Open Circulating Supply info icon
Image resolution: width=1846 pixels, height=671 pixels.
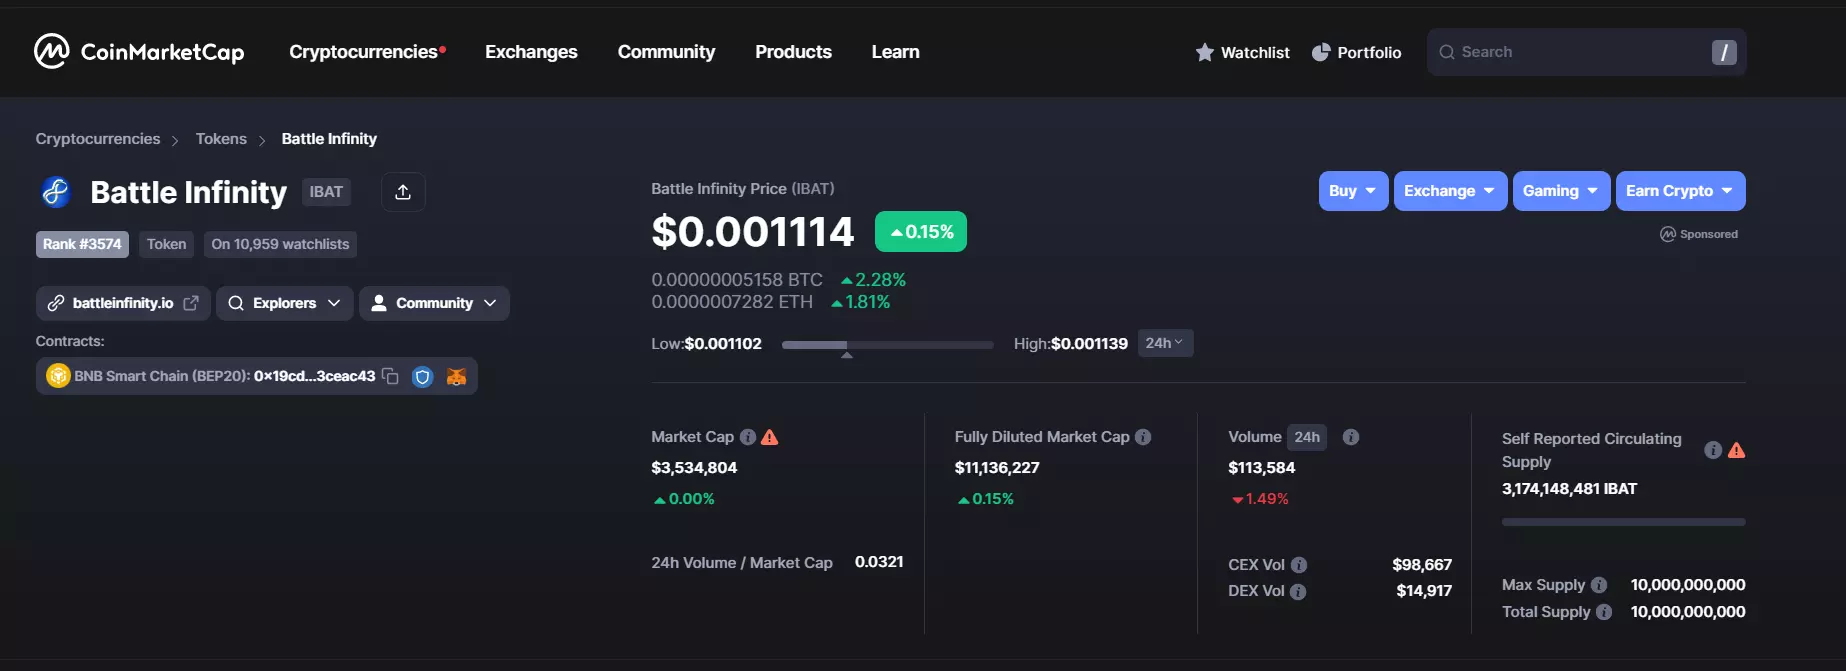[1713, 450]
